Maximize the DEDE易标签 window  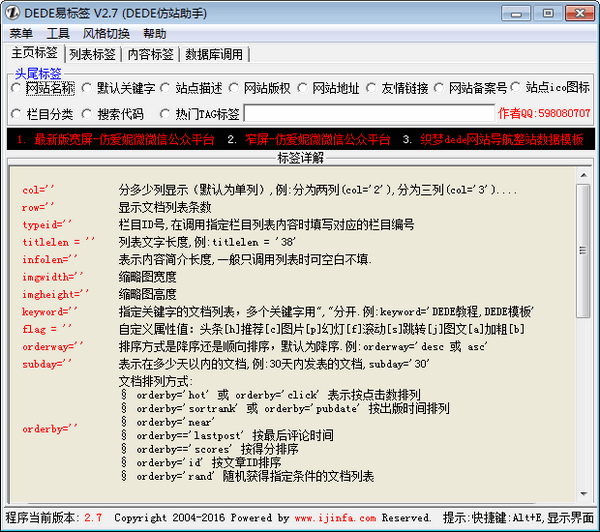tap(548, 14)
